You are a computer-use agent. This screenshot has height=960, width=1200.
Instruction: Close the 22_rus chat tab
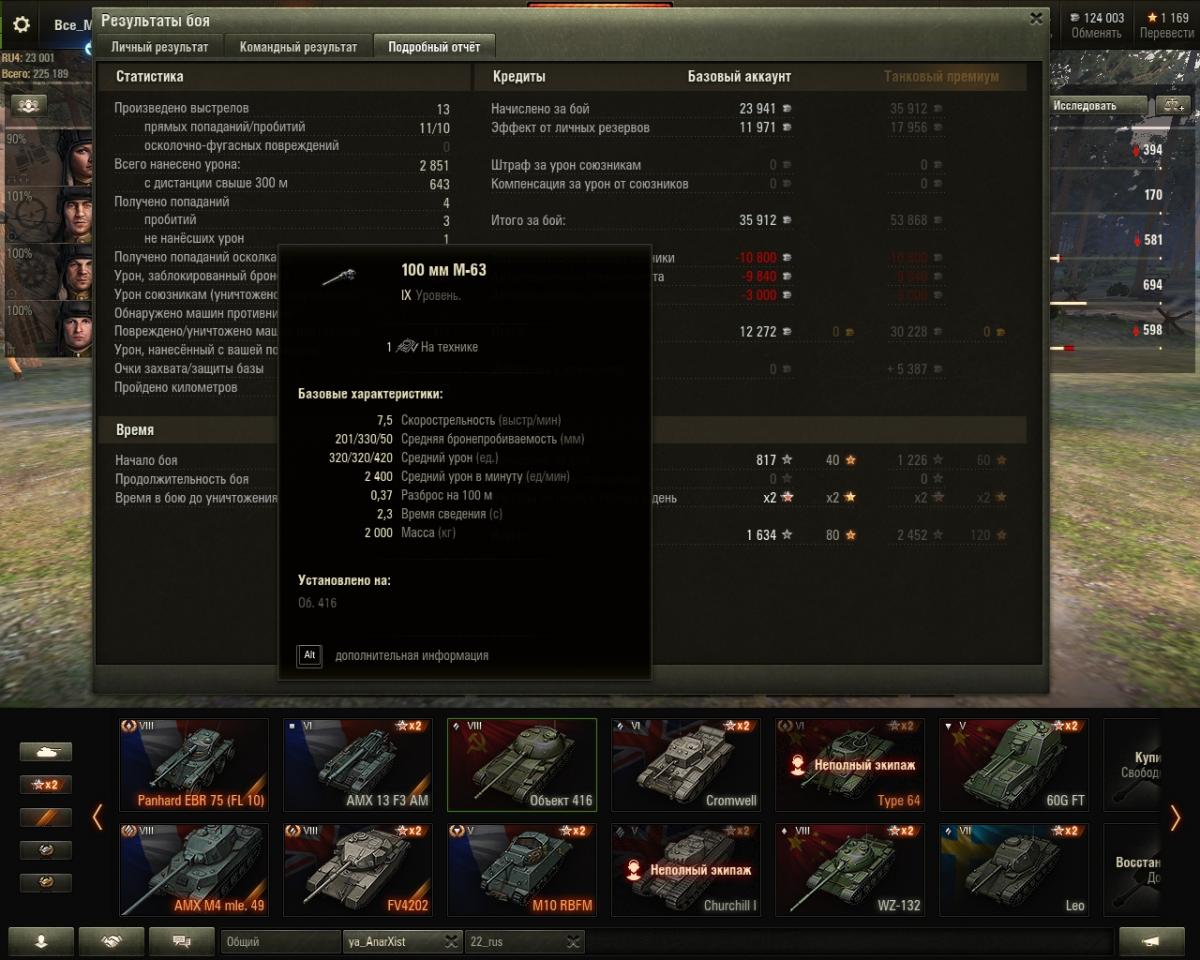pos(573,942)
